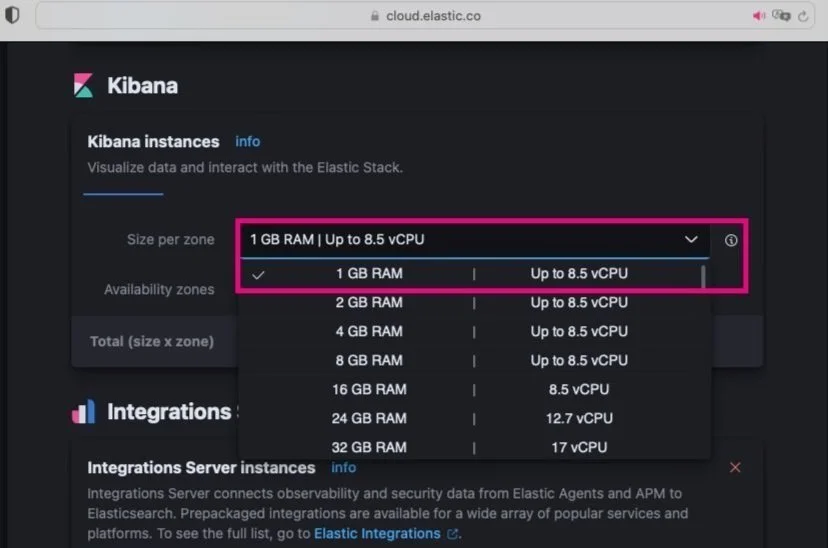Pick 8 GB RAM size option

(370, 360)
